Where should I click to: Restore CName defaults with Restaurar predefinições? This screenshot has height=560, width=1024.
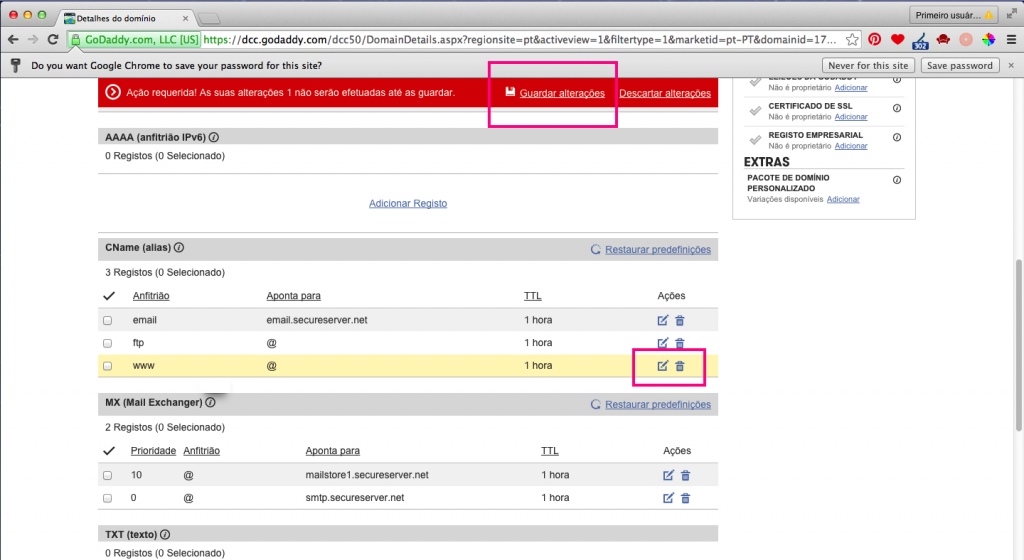pyautogui.click(x=658, y=249)
